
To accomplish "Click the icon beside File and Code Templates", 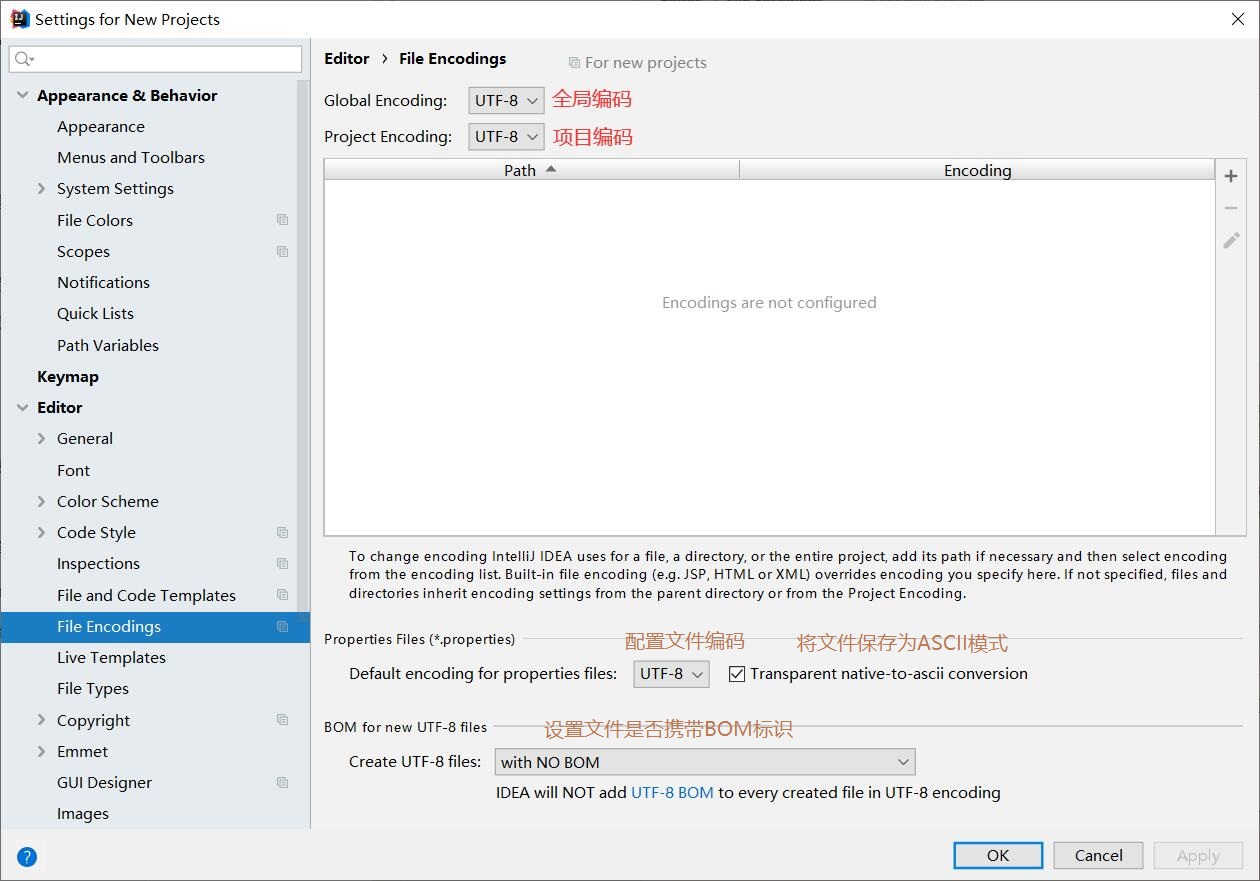I will click(282, 595).
